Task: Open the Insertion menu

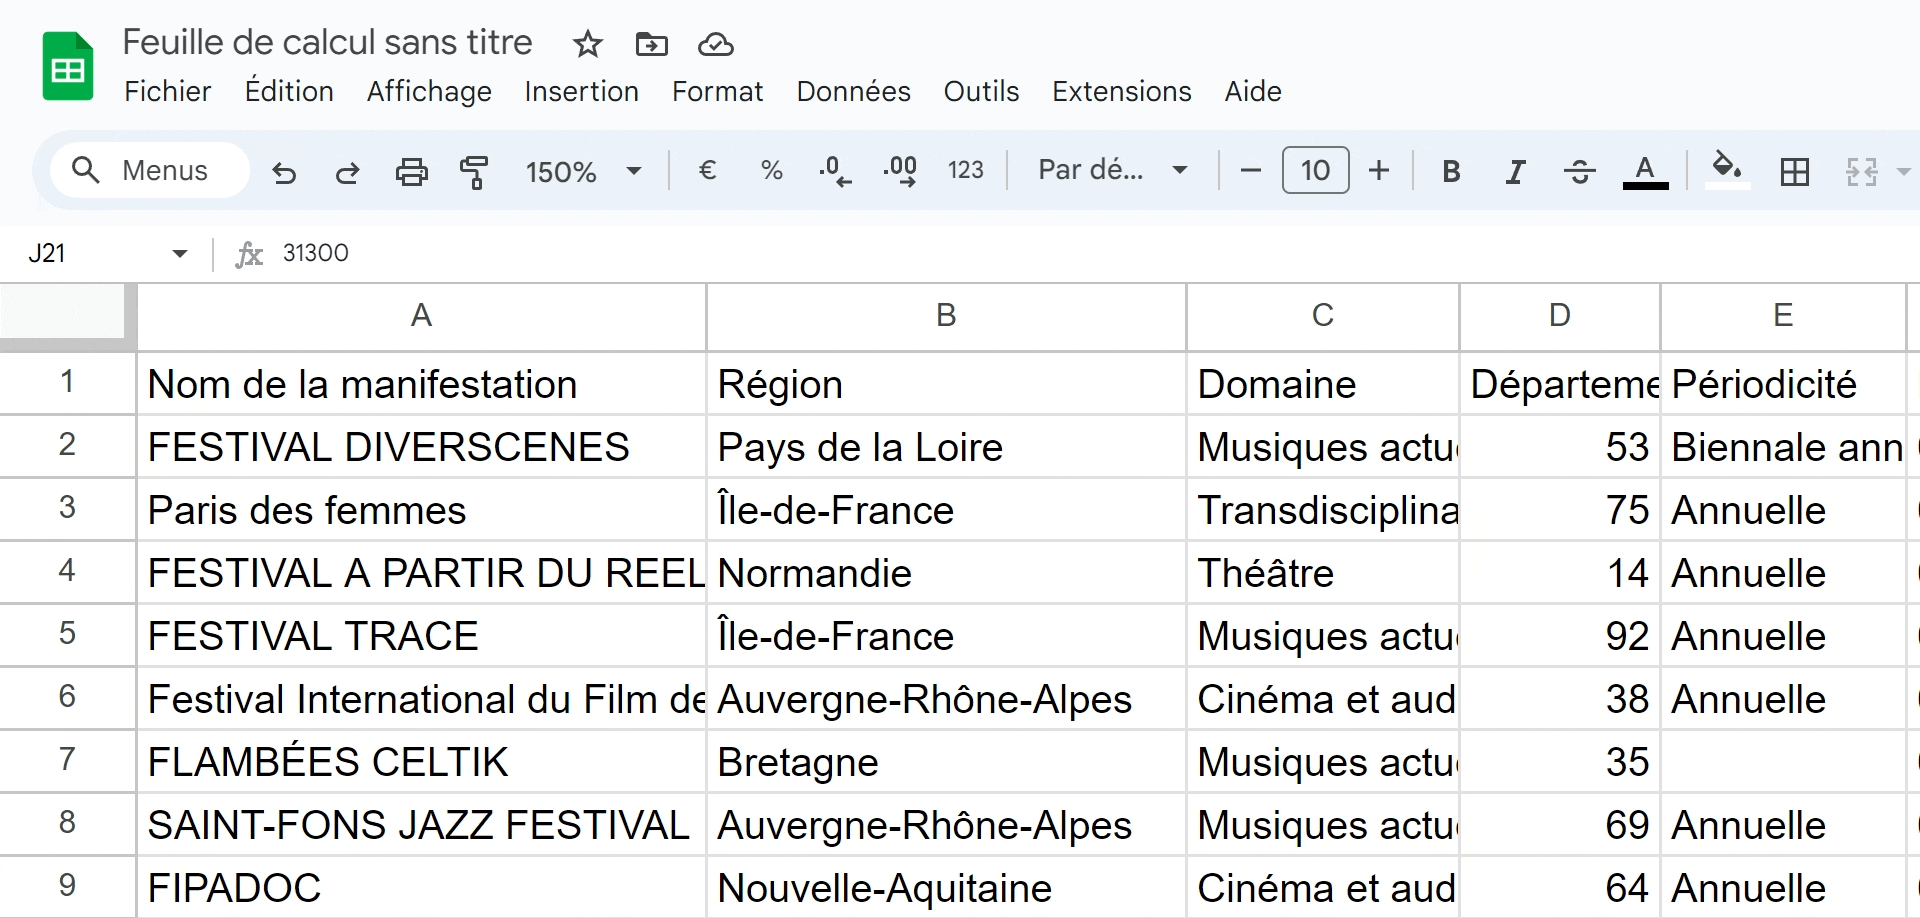Action: point(581,91)
